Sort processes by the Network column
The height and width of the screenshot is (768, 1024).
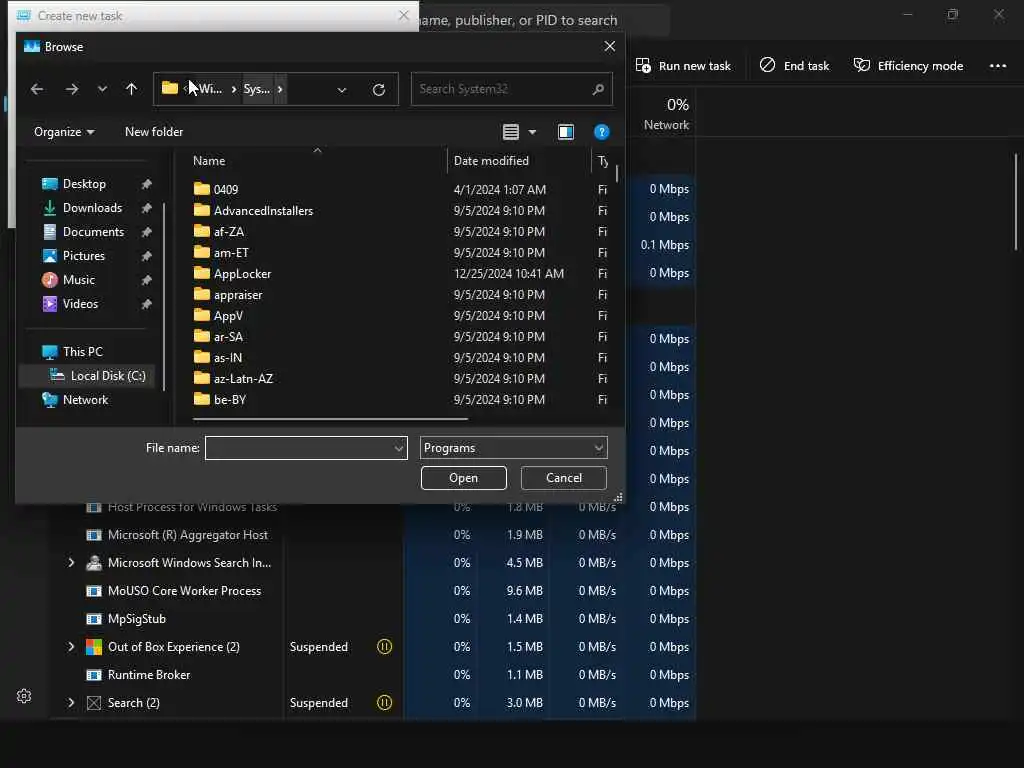coord(666,114)
